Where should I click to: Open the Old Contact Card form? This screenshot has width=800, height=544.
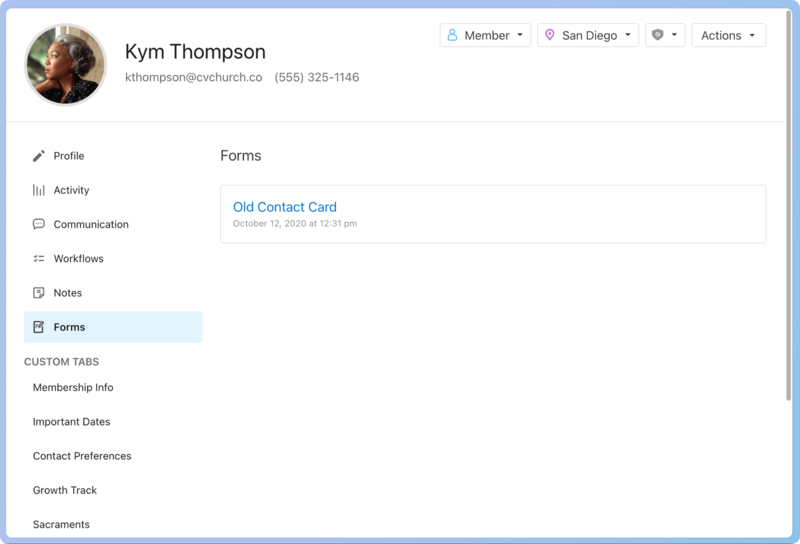coord(285,207)
